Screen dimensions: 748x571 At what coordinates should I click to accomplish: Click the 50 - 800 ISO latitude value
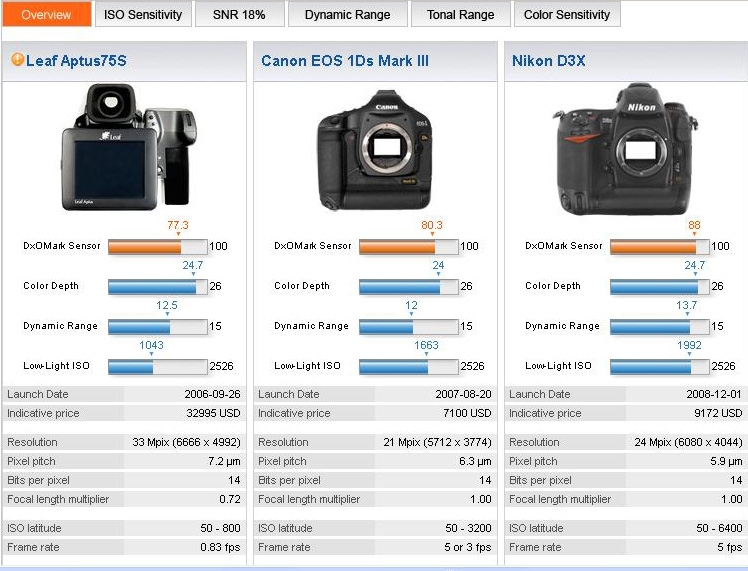220,528
